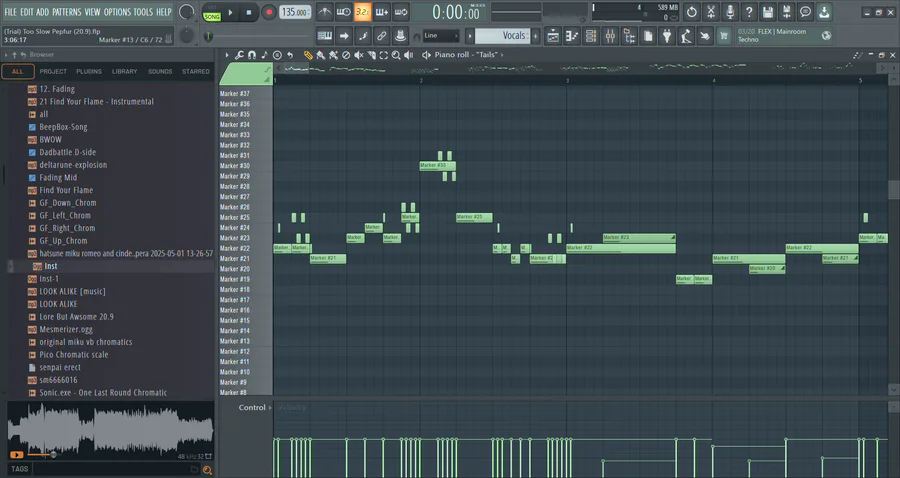Toggle wait for input before recording

point(343,11)
